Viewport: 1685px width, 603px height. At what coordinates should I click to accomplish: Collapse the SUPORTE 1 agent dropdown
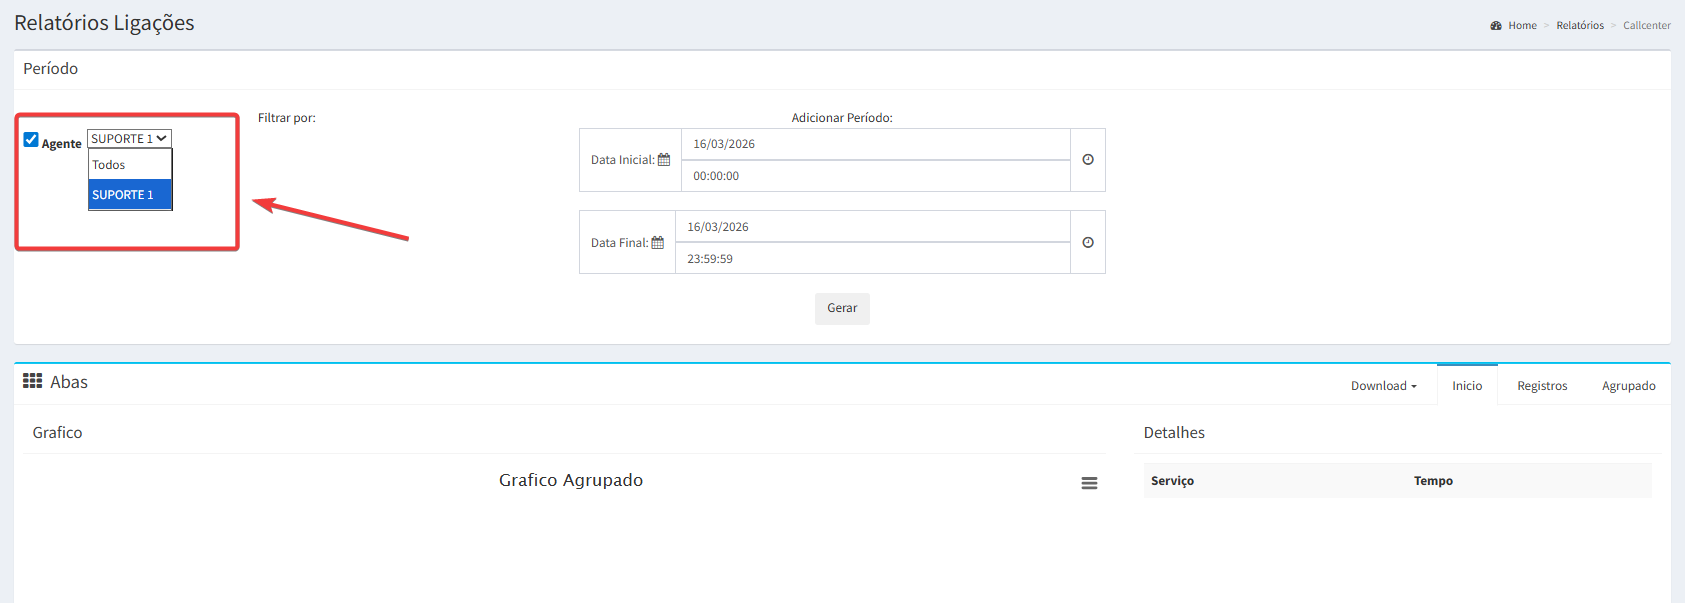click(x=129, y=139)
